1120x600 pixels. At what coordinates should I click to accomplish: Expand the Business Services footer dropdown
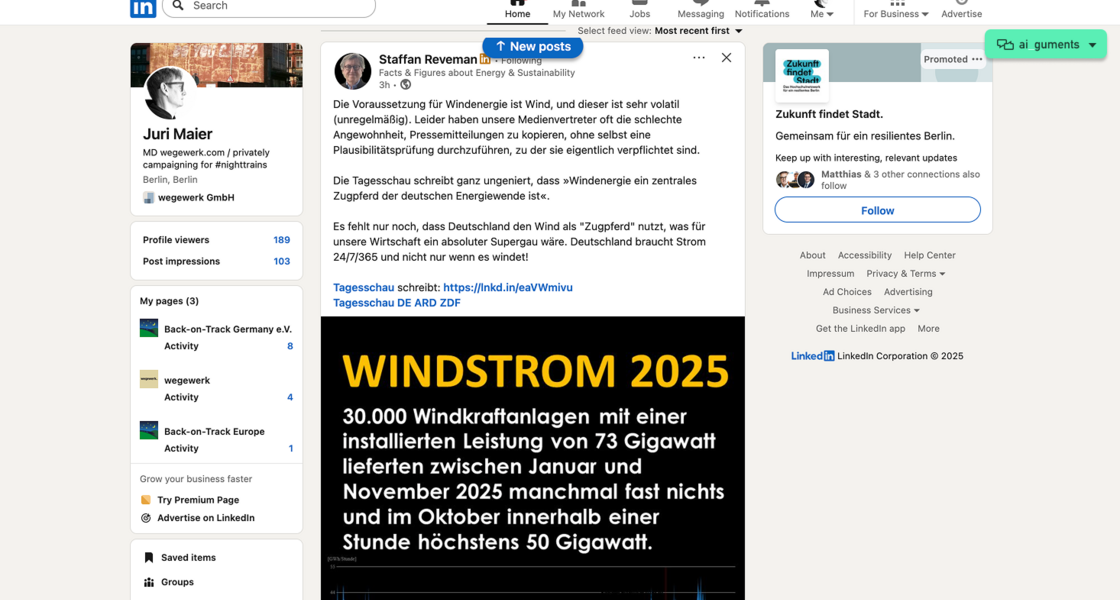(876, 310)
